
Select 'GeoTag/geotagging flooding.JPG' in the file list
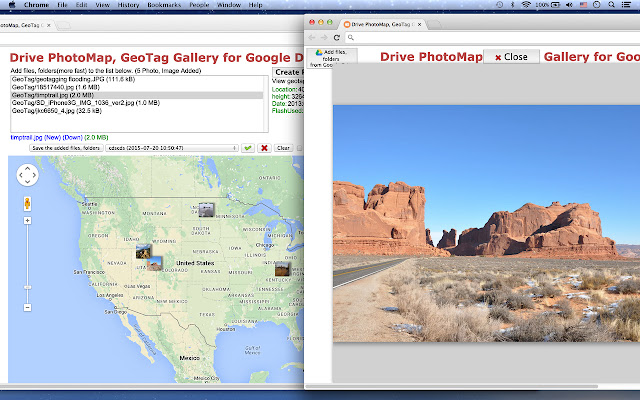[137, 79]
